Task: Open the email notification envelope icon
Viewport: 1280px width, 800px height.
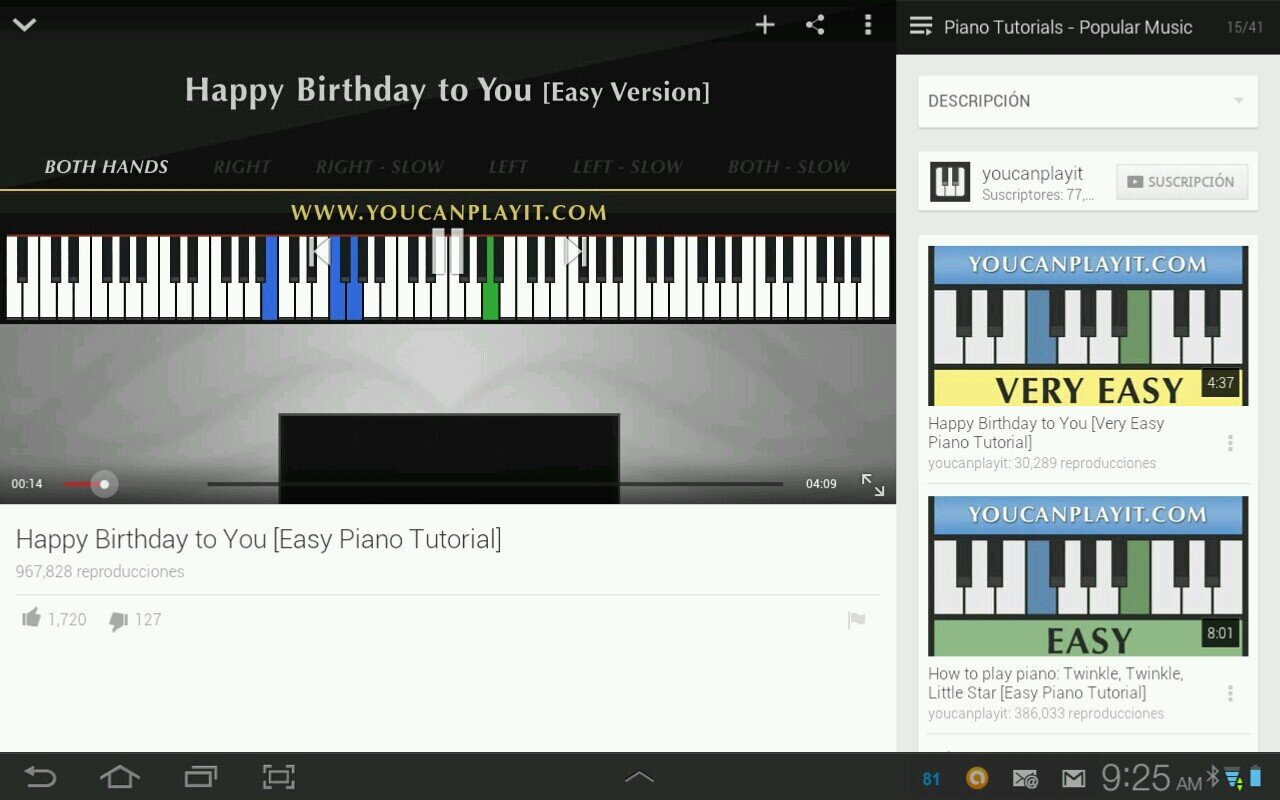Action: (x=1025, y=778)
